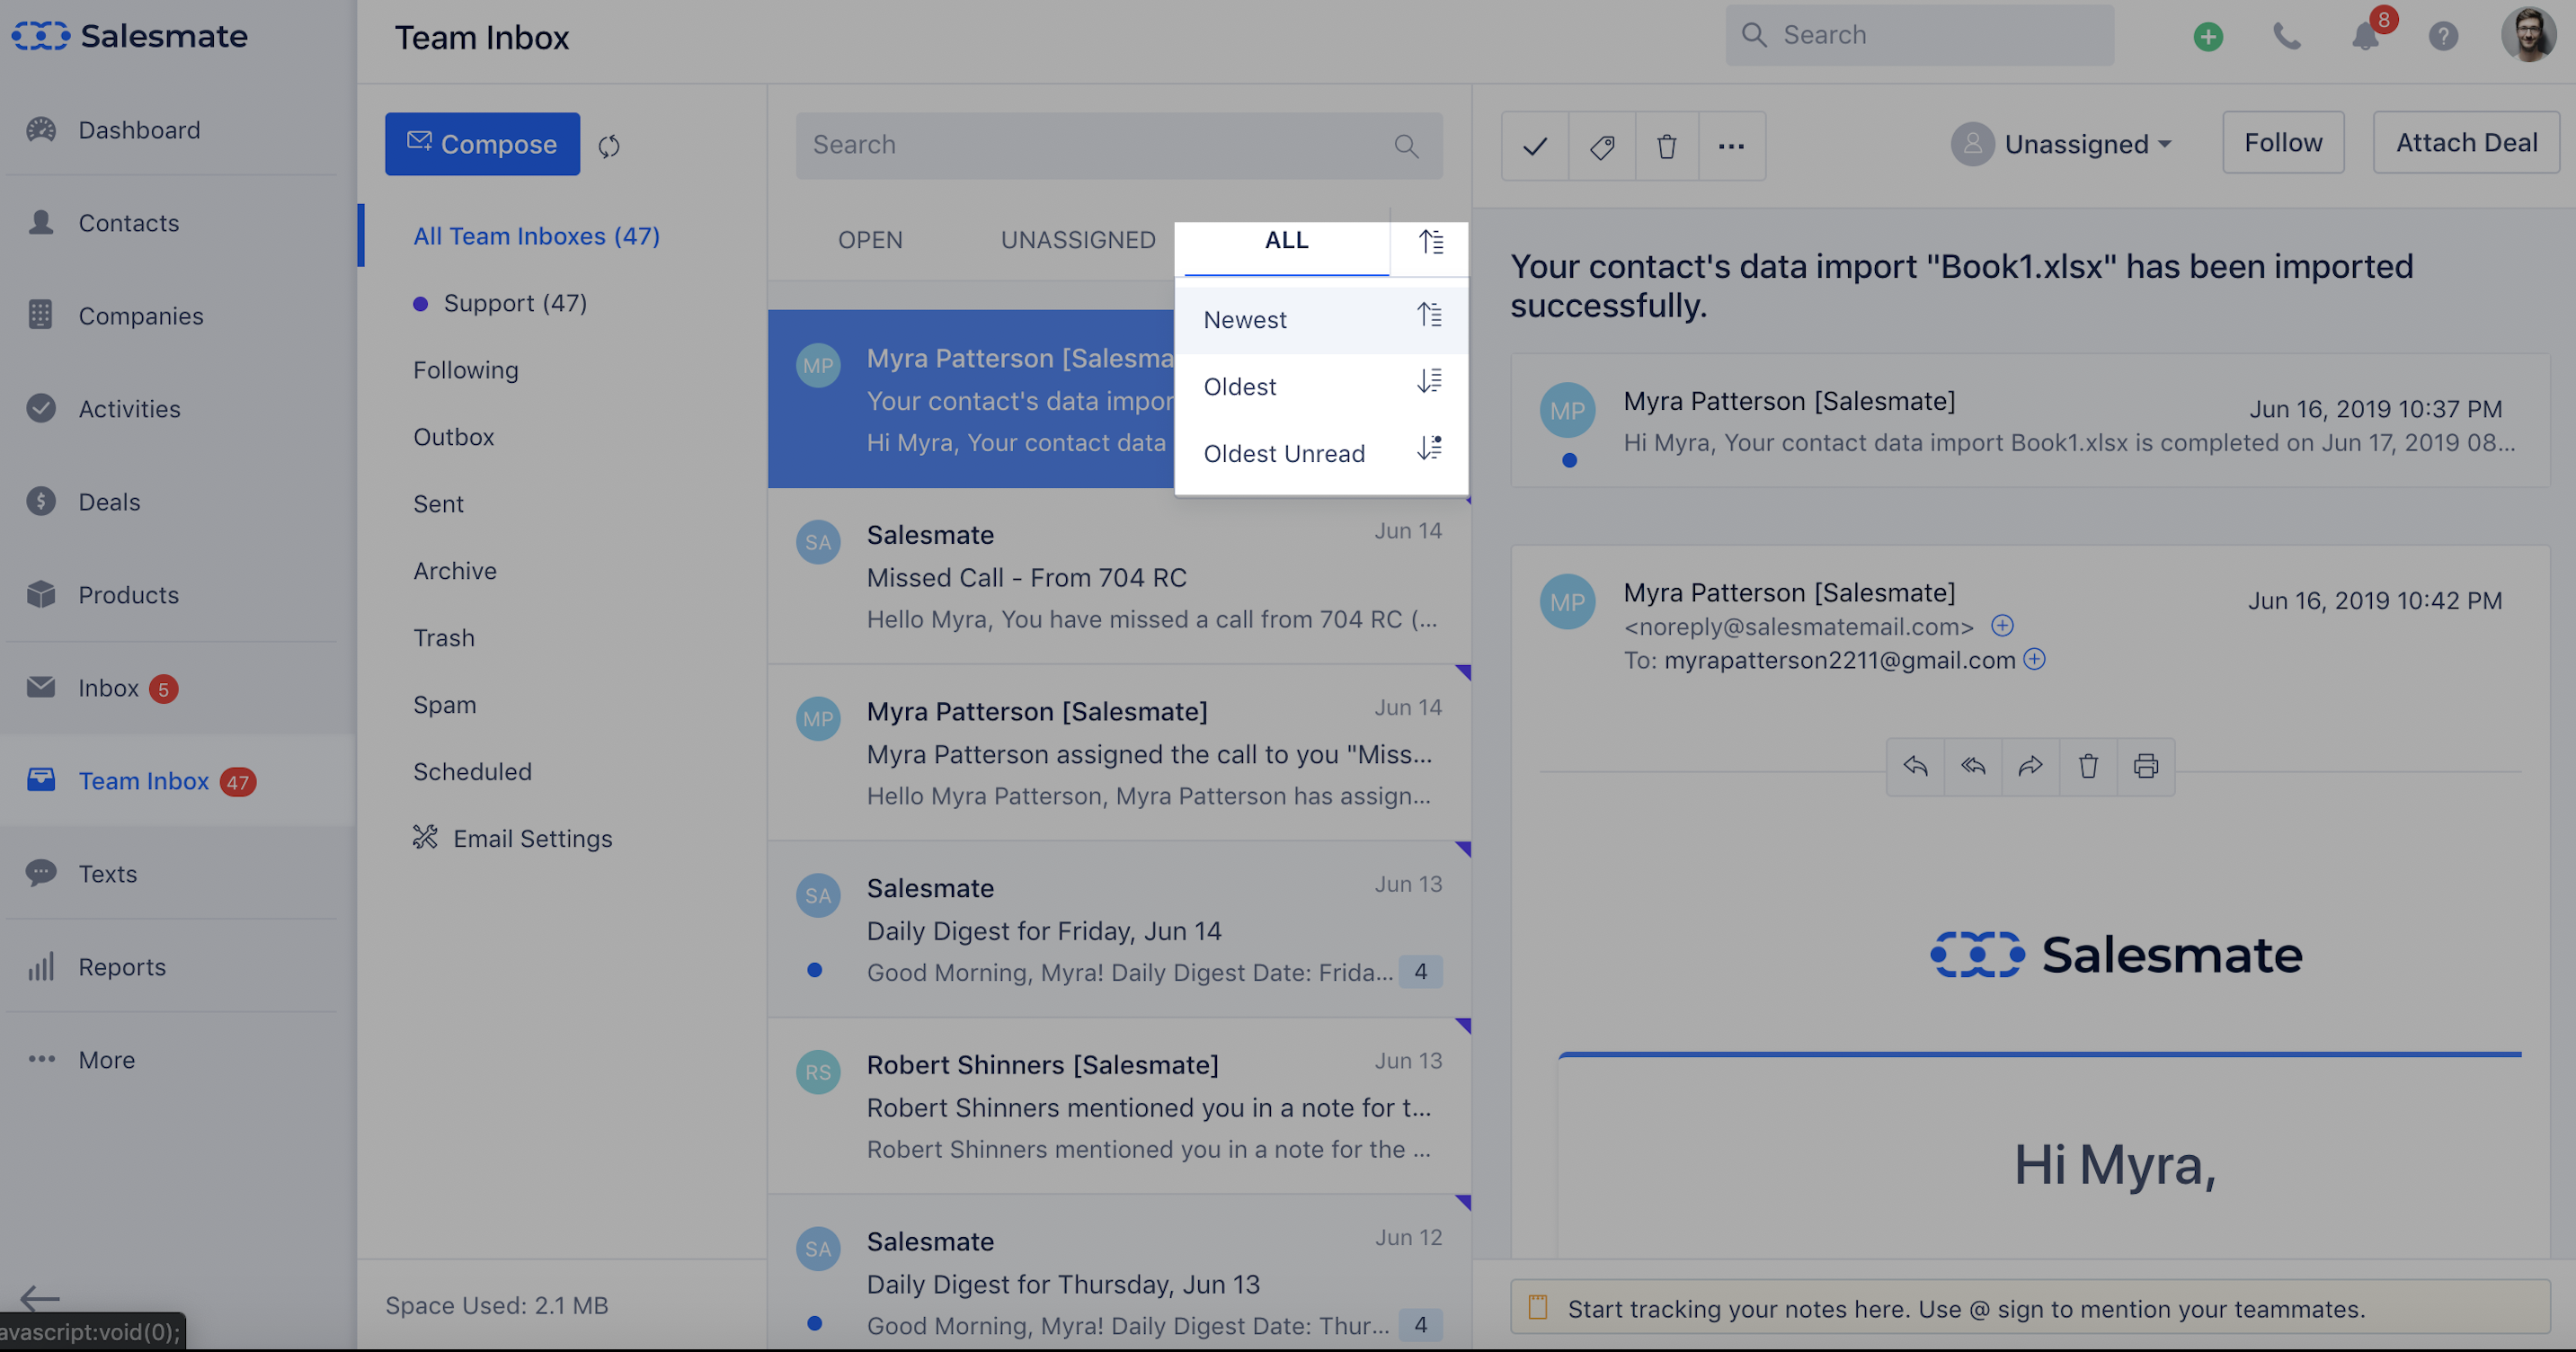
Task: Open the Spam folder
Action: click(x=444, y=705)
